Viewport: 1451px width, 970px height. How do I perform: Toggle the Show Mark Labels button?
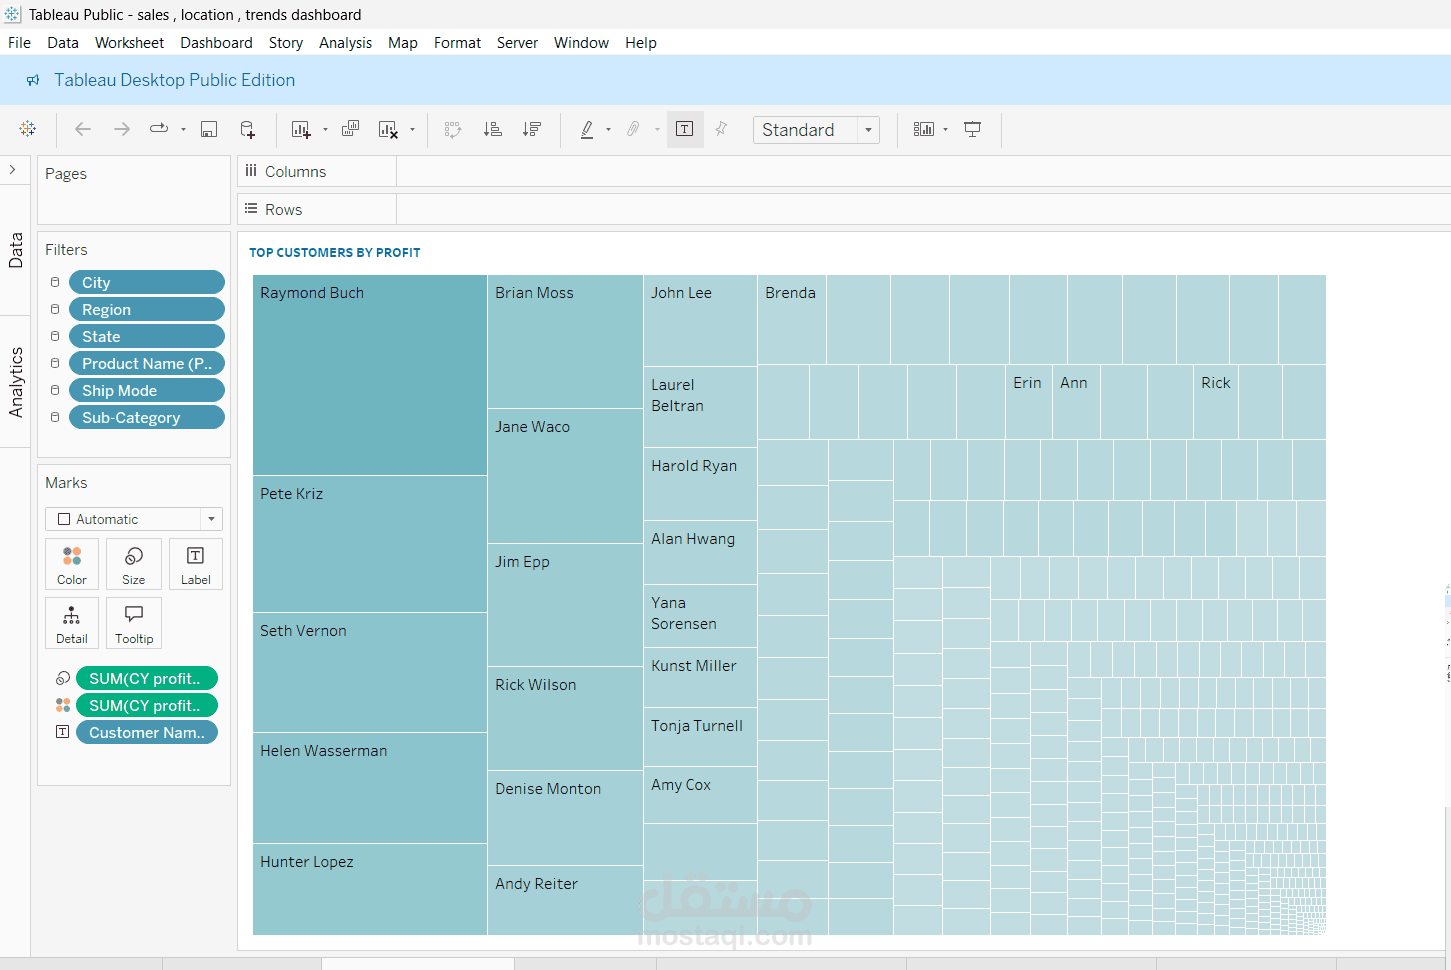tap(685, 129)
